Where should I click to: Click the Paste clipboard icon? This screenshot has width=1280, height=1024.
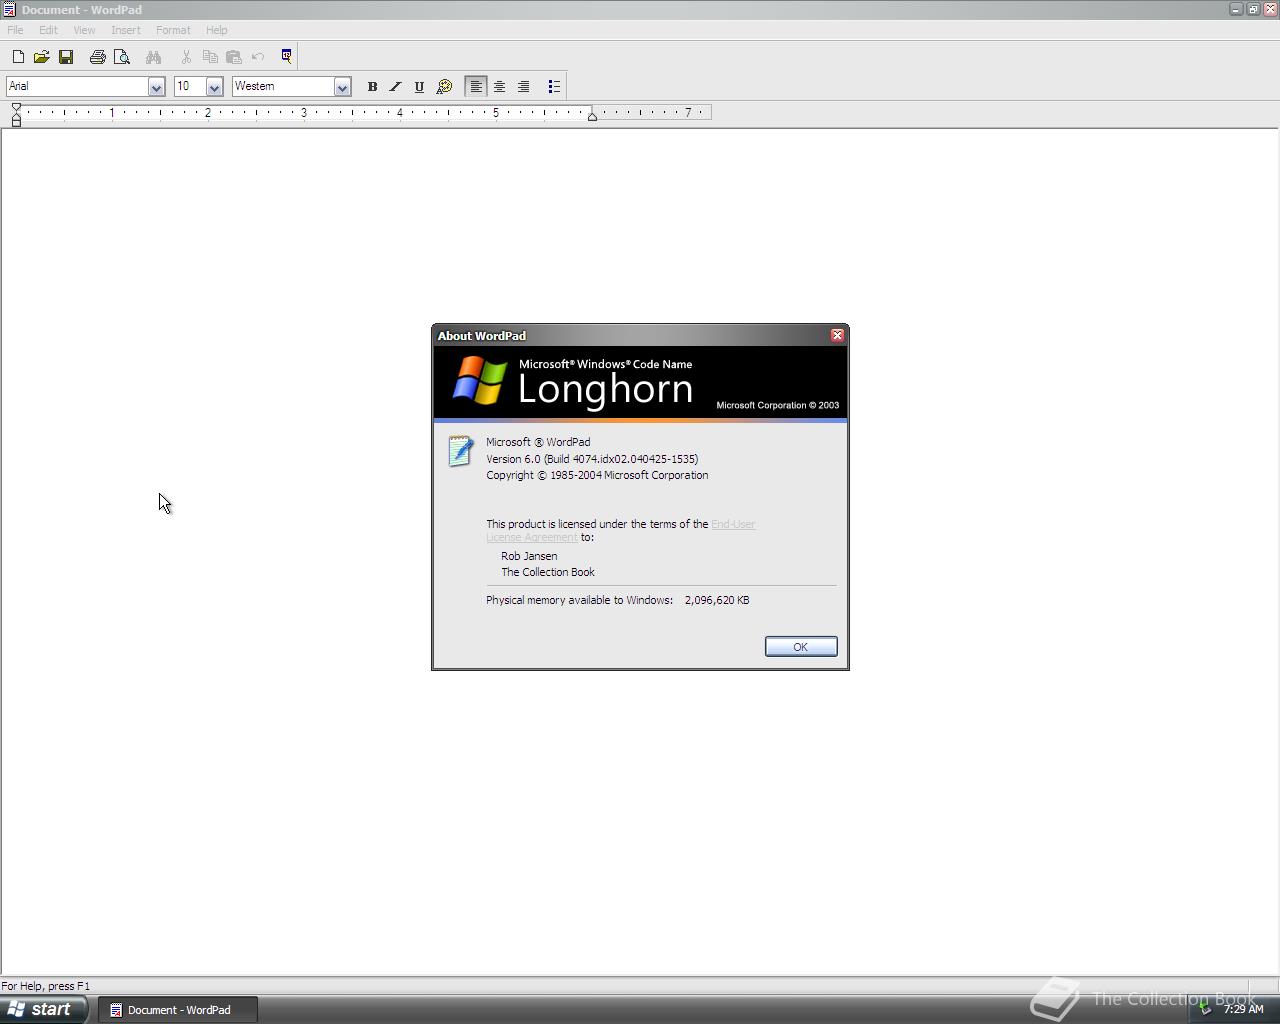[x=234, y=57]
